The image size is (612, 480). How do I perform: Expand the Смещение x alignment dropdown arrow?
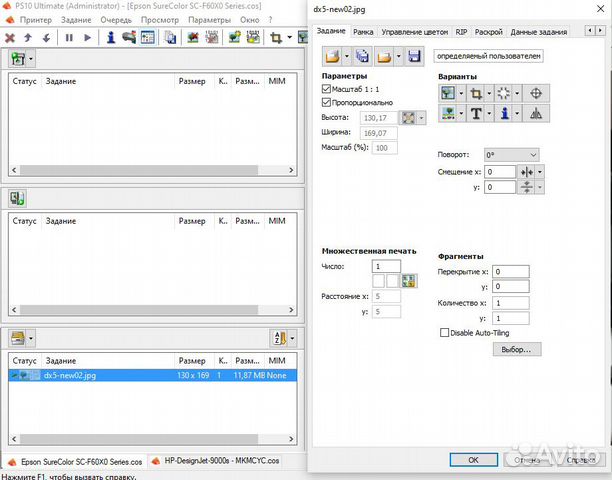[x=541, y=172]
